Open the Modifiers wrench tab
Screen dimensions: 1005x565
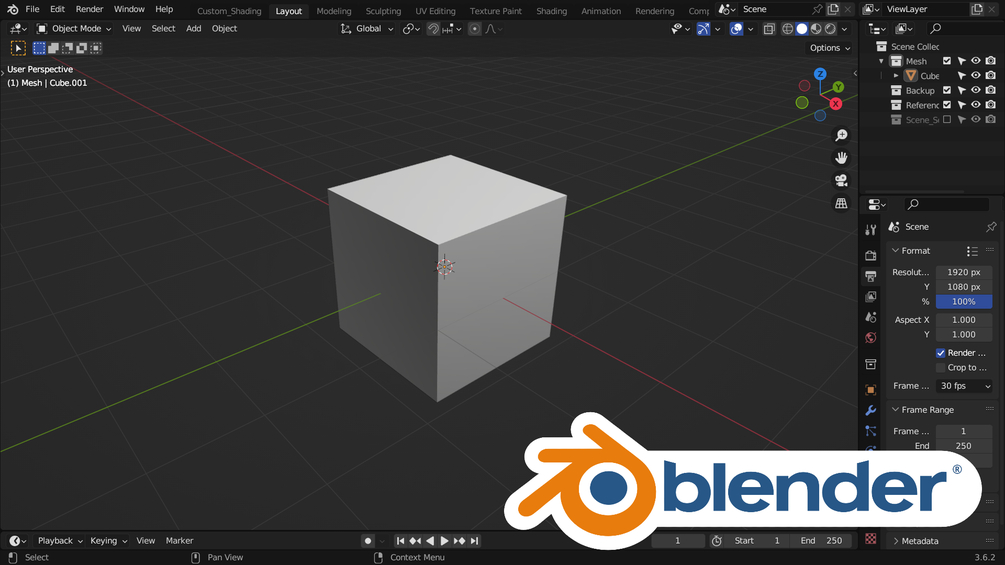click(870, 411)
